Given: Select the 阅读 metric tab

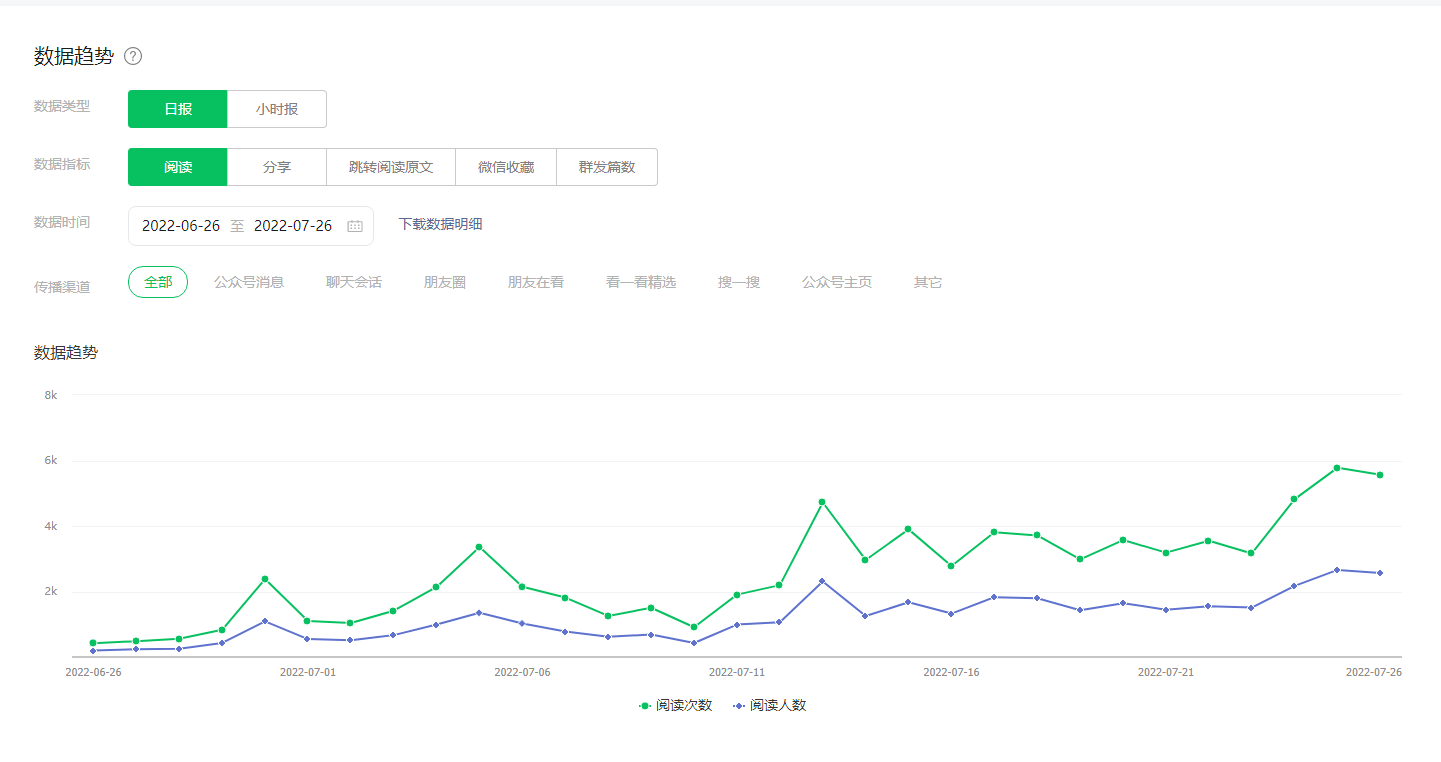Looking at the screenshot, I should coord(178,167).
